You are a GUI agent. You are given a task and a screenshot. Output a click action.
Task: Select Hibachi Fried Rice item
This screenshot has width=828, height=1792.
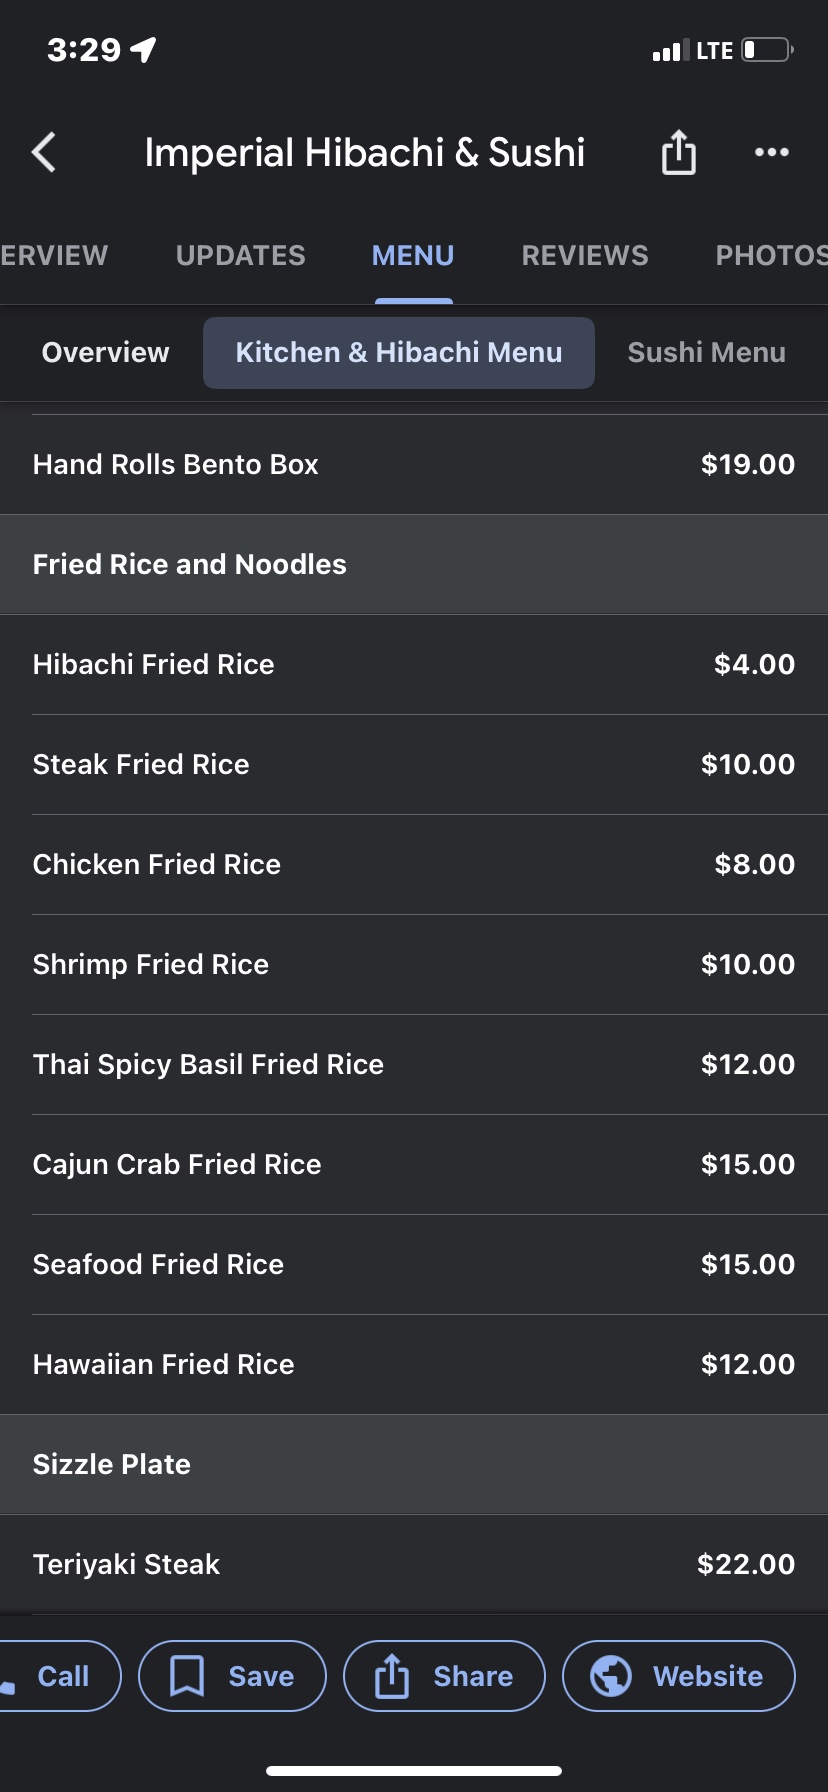(153, 665)
